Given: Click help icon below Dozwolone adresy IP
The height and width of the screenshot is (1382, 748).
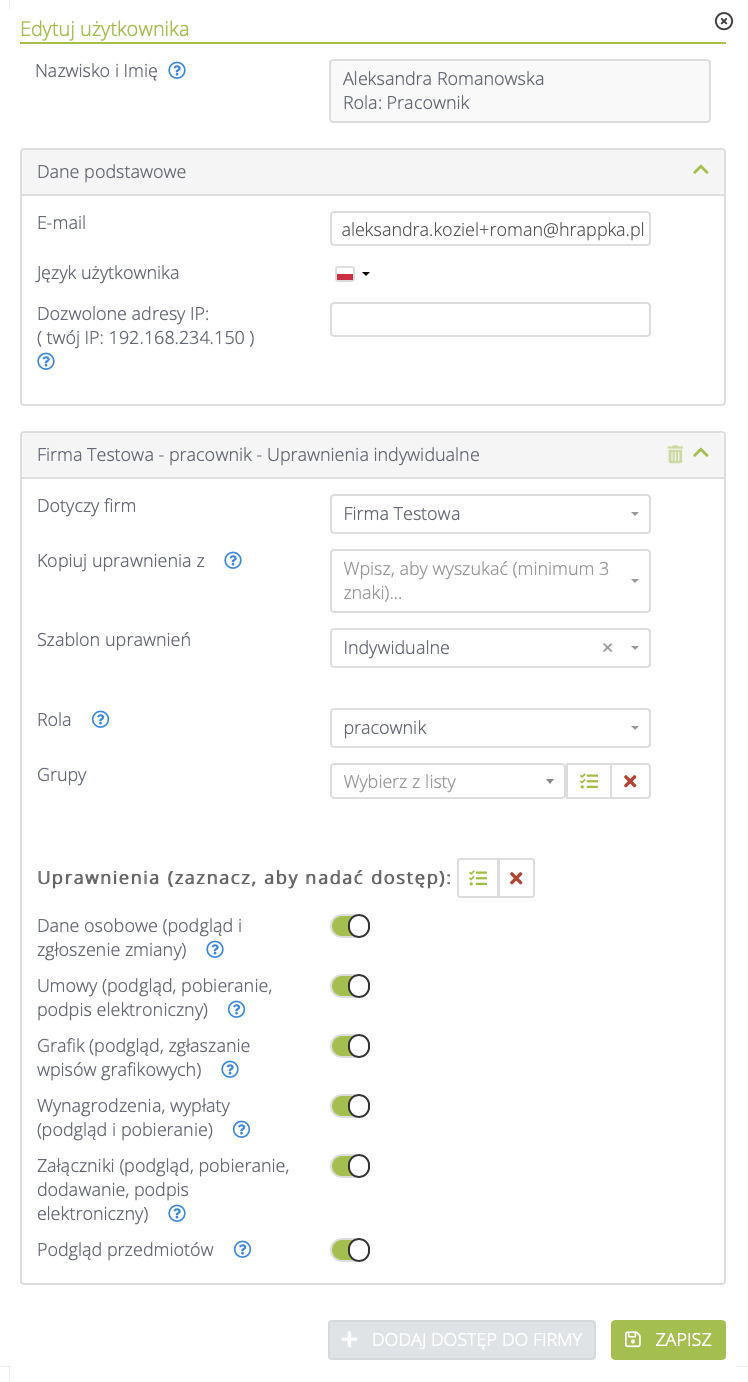Looking at the screenshot, I should click(x=46, y=362).
